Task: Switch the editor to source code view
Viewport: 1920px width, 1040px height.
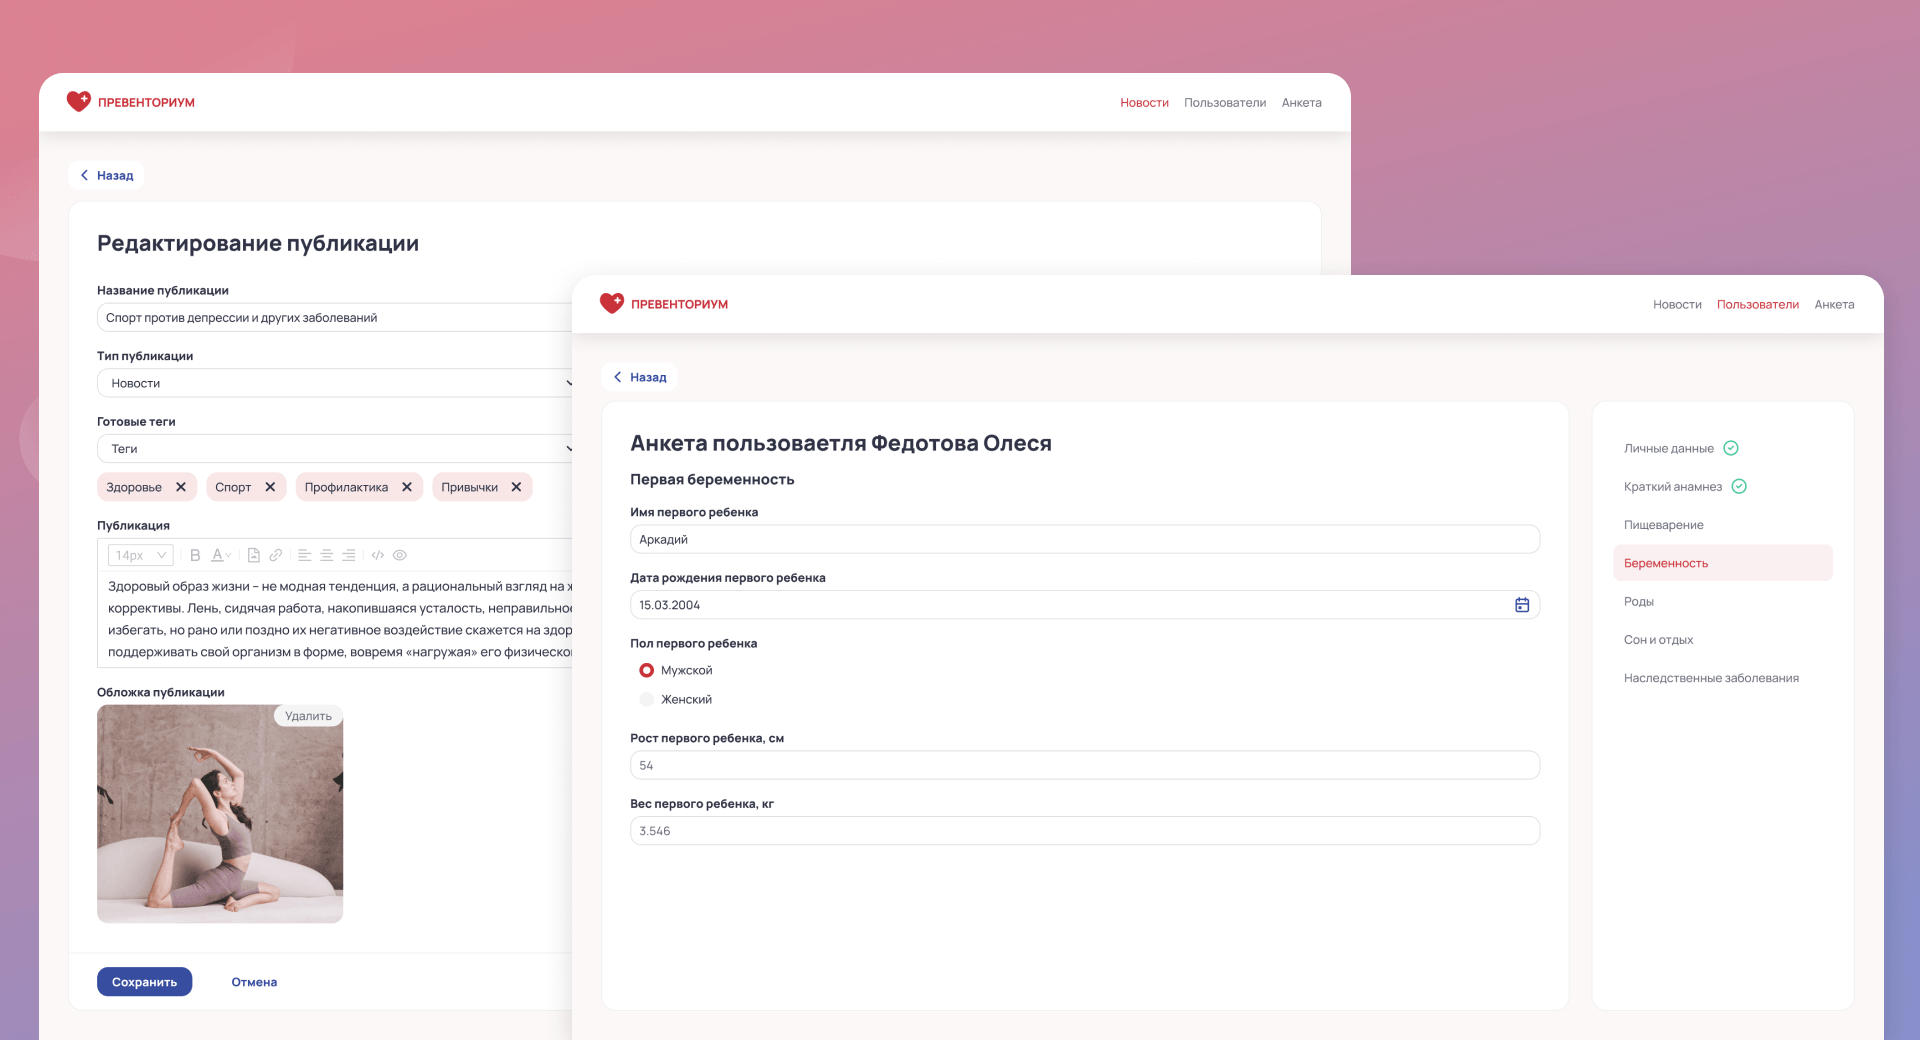Action: coord(378,555)
